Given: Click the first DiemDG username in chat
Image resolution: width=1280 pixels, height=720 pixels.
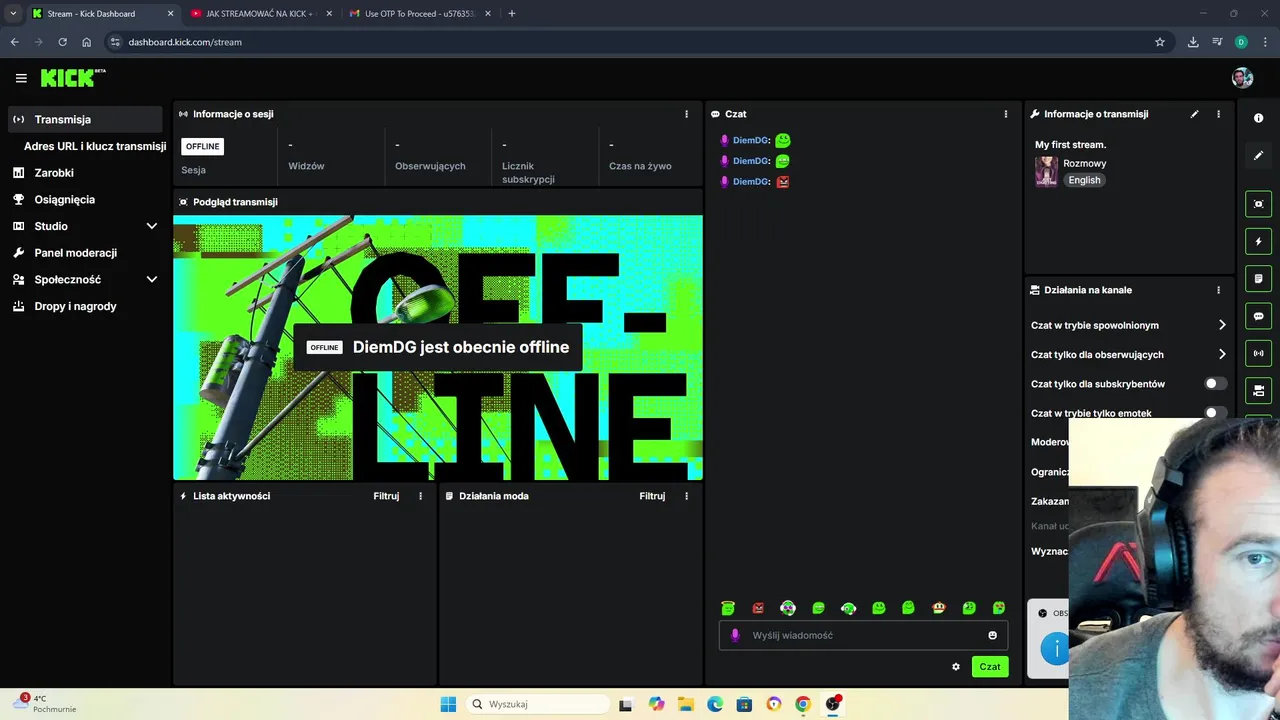Looking at the screenshot, I should (x=750, y=141).
